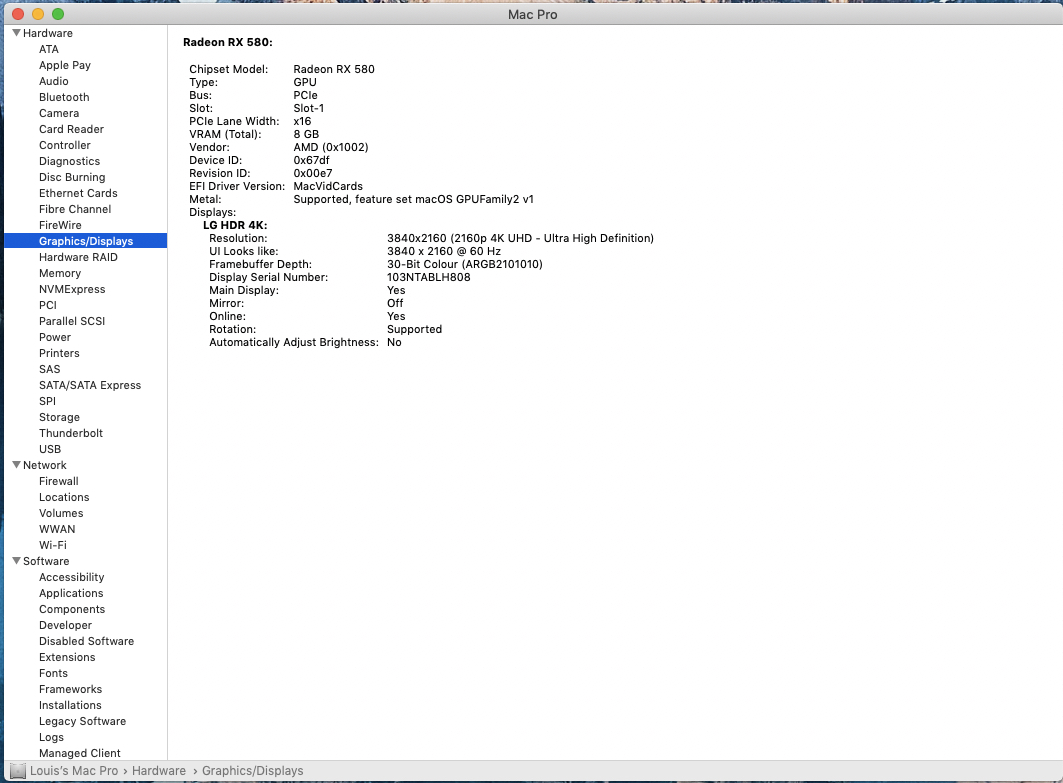Select Applications under Software
The width and height of the screenshot is (1063, 783).
click(71, 593)
